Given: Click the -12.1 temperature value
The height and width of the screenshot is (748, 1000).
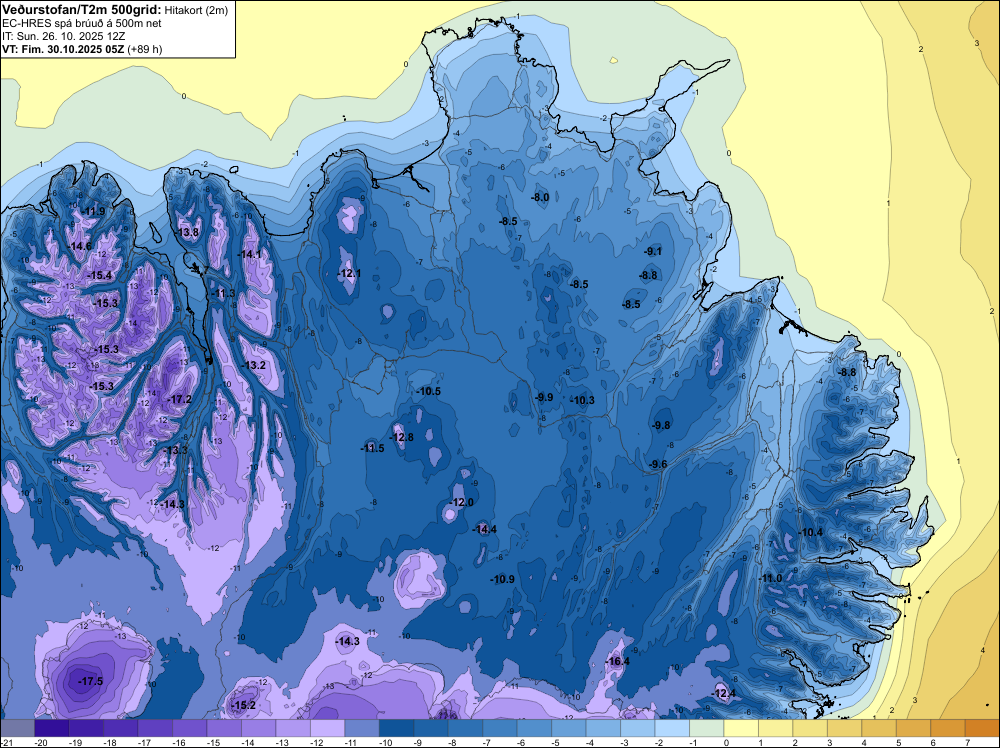Looking at the screenshot, I should [x=349, y=274].
